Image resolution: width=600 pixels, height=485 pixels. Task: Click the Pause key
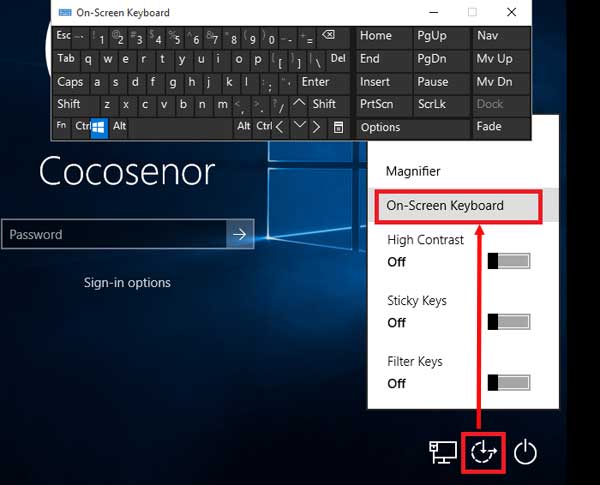click(x=440, y=82)
